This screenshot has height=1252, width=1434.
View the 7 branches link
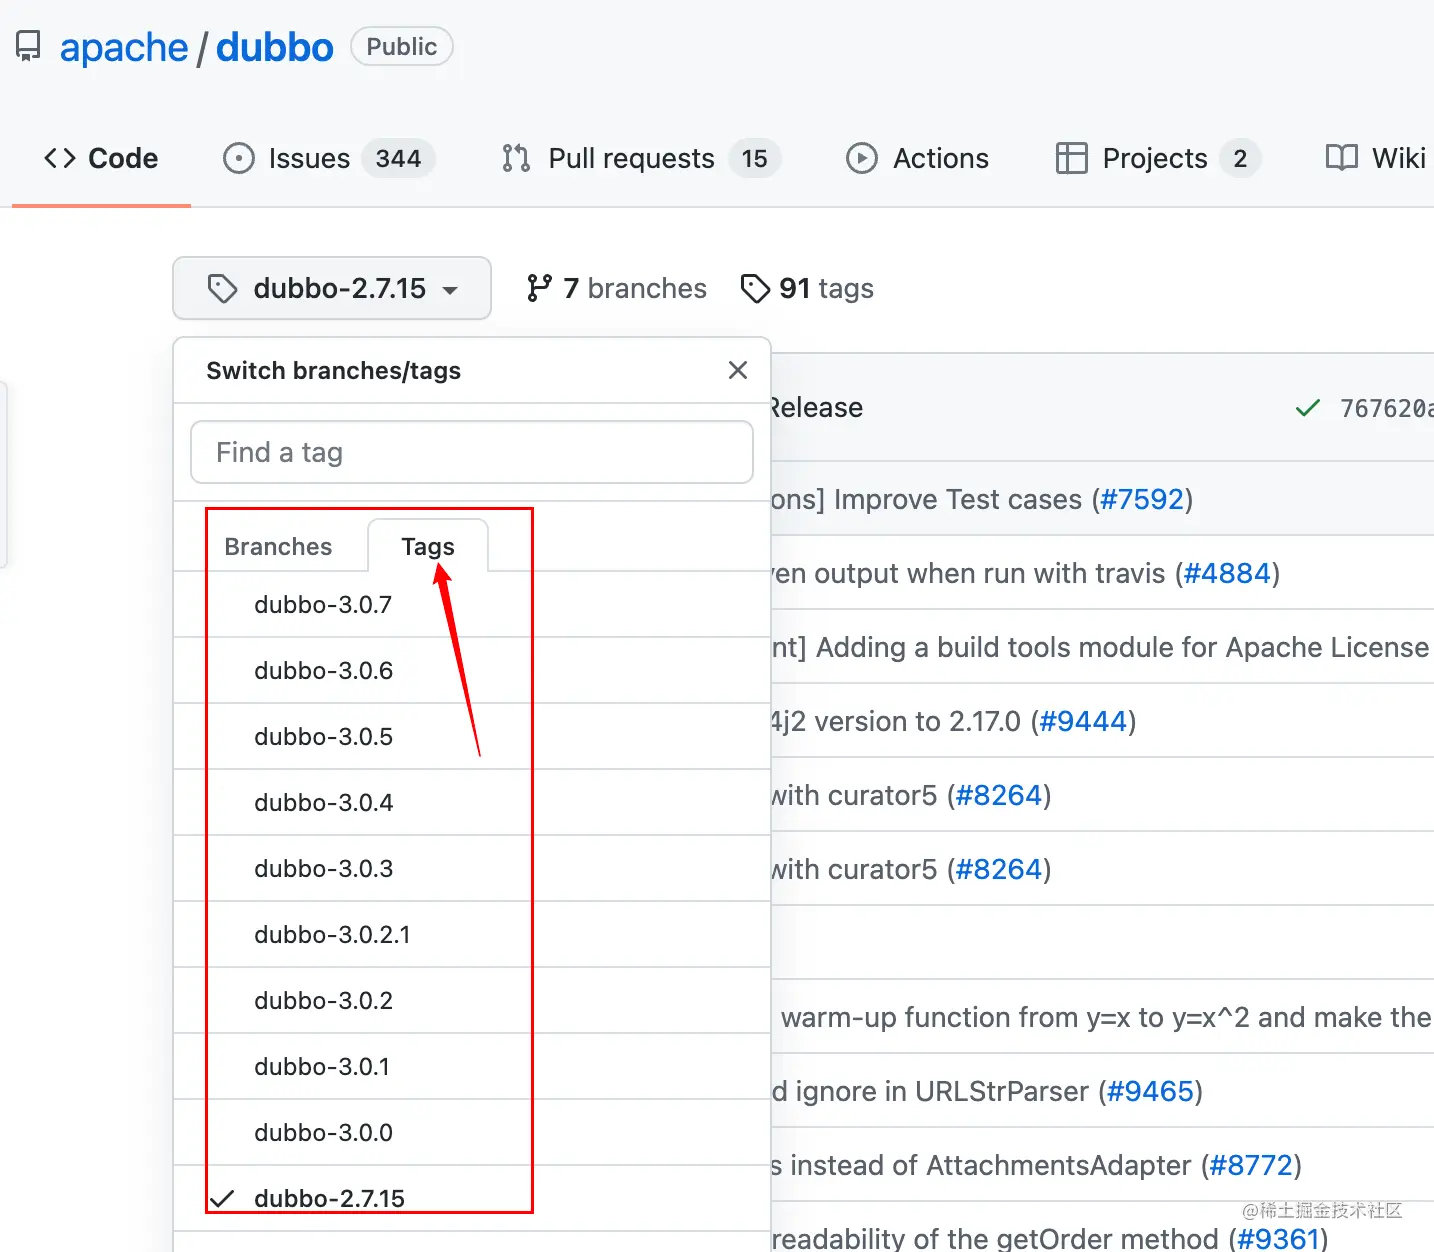click(x=616, y=288)
